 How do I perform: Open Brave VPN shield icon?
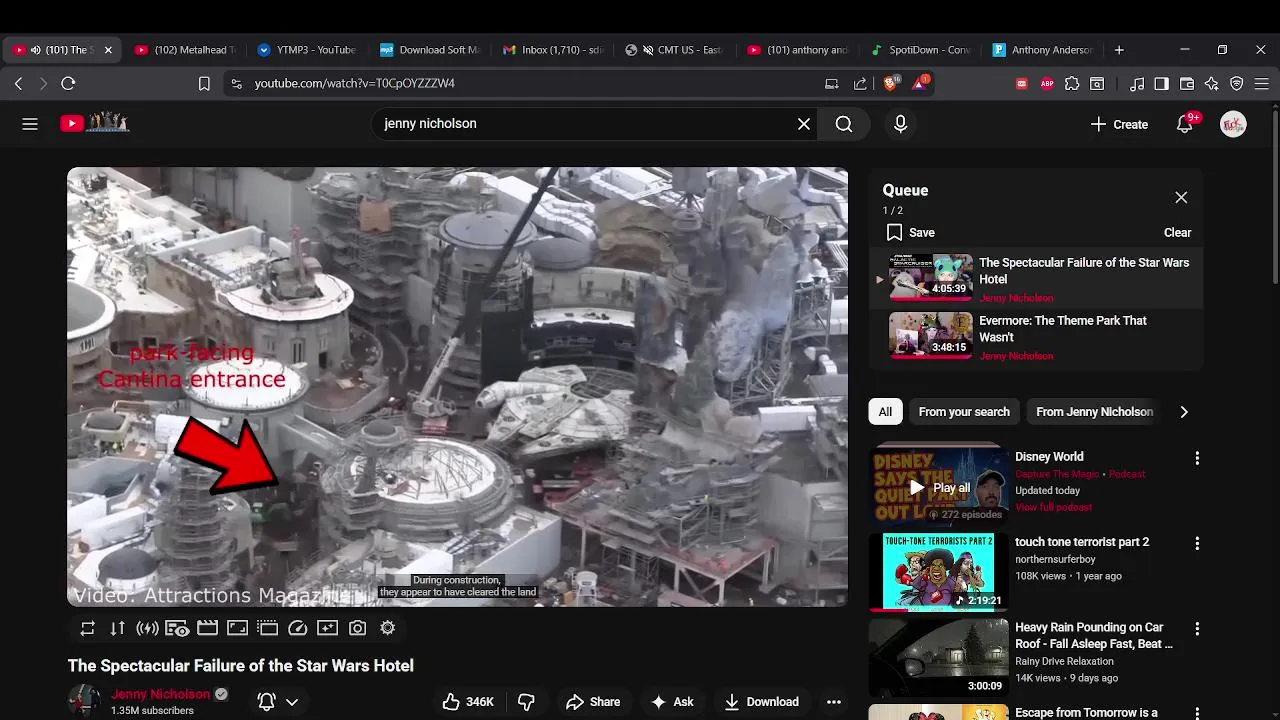[x=1237, y=84]
